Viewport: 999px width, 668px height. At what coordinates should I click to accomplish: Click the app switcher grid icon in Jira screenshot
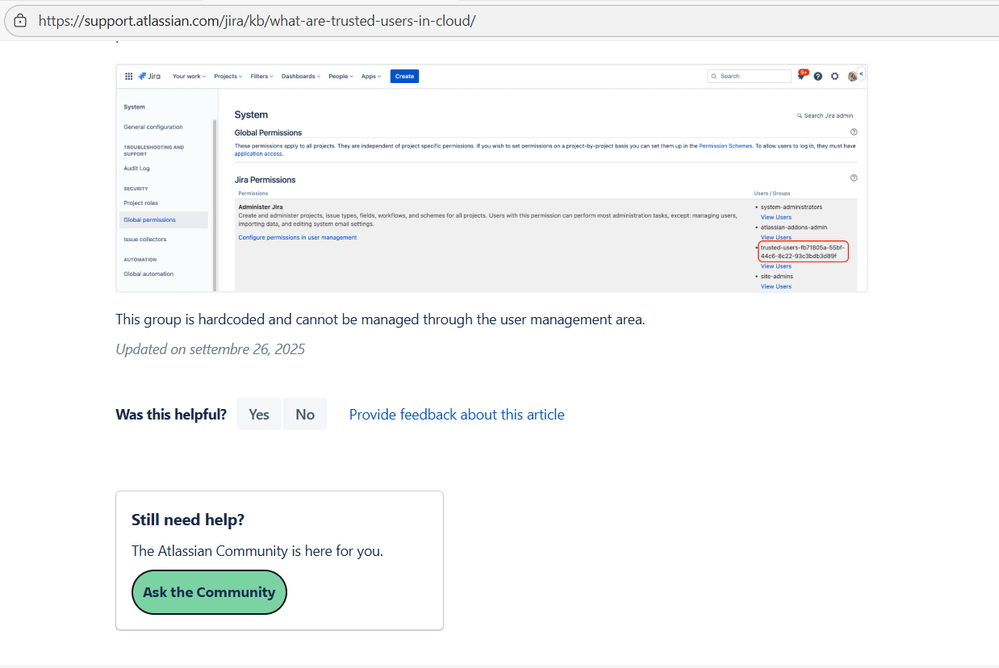[x=129, y=76]
